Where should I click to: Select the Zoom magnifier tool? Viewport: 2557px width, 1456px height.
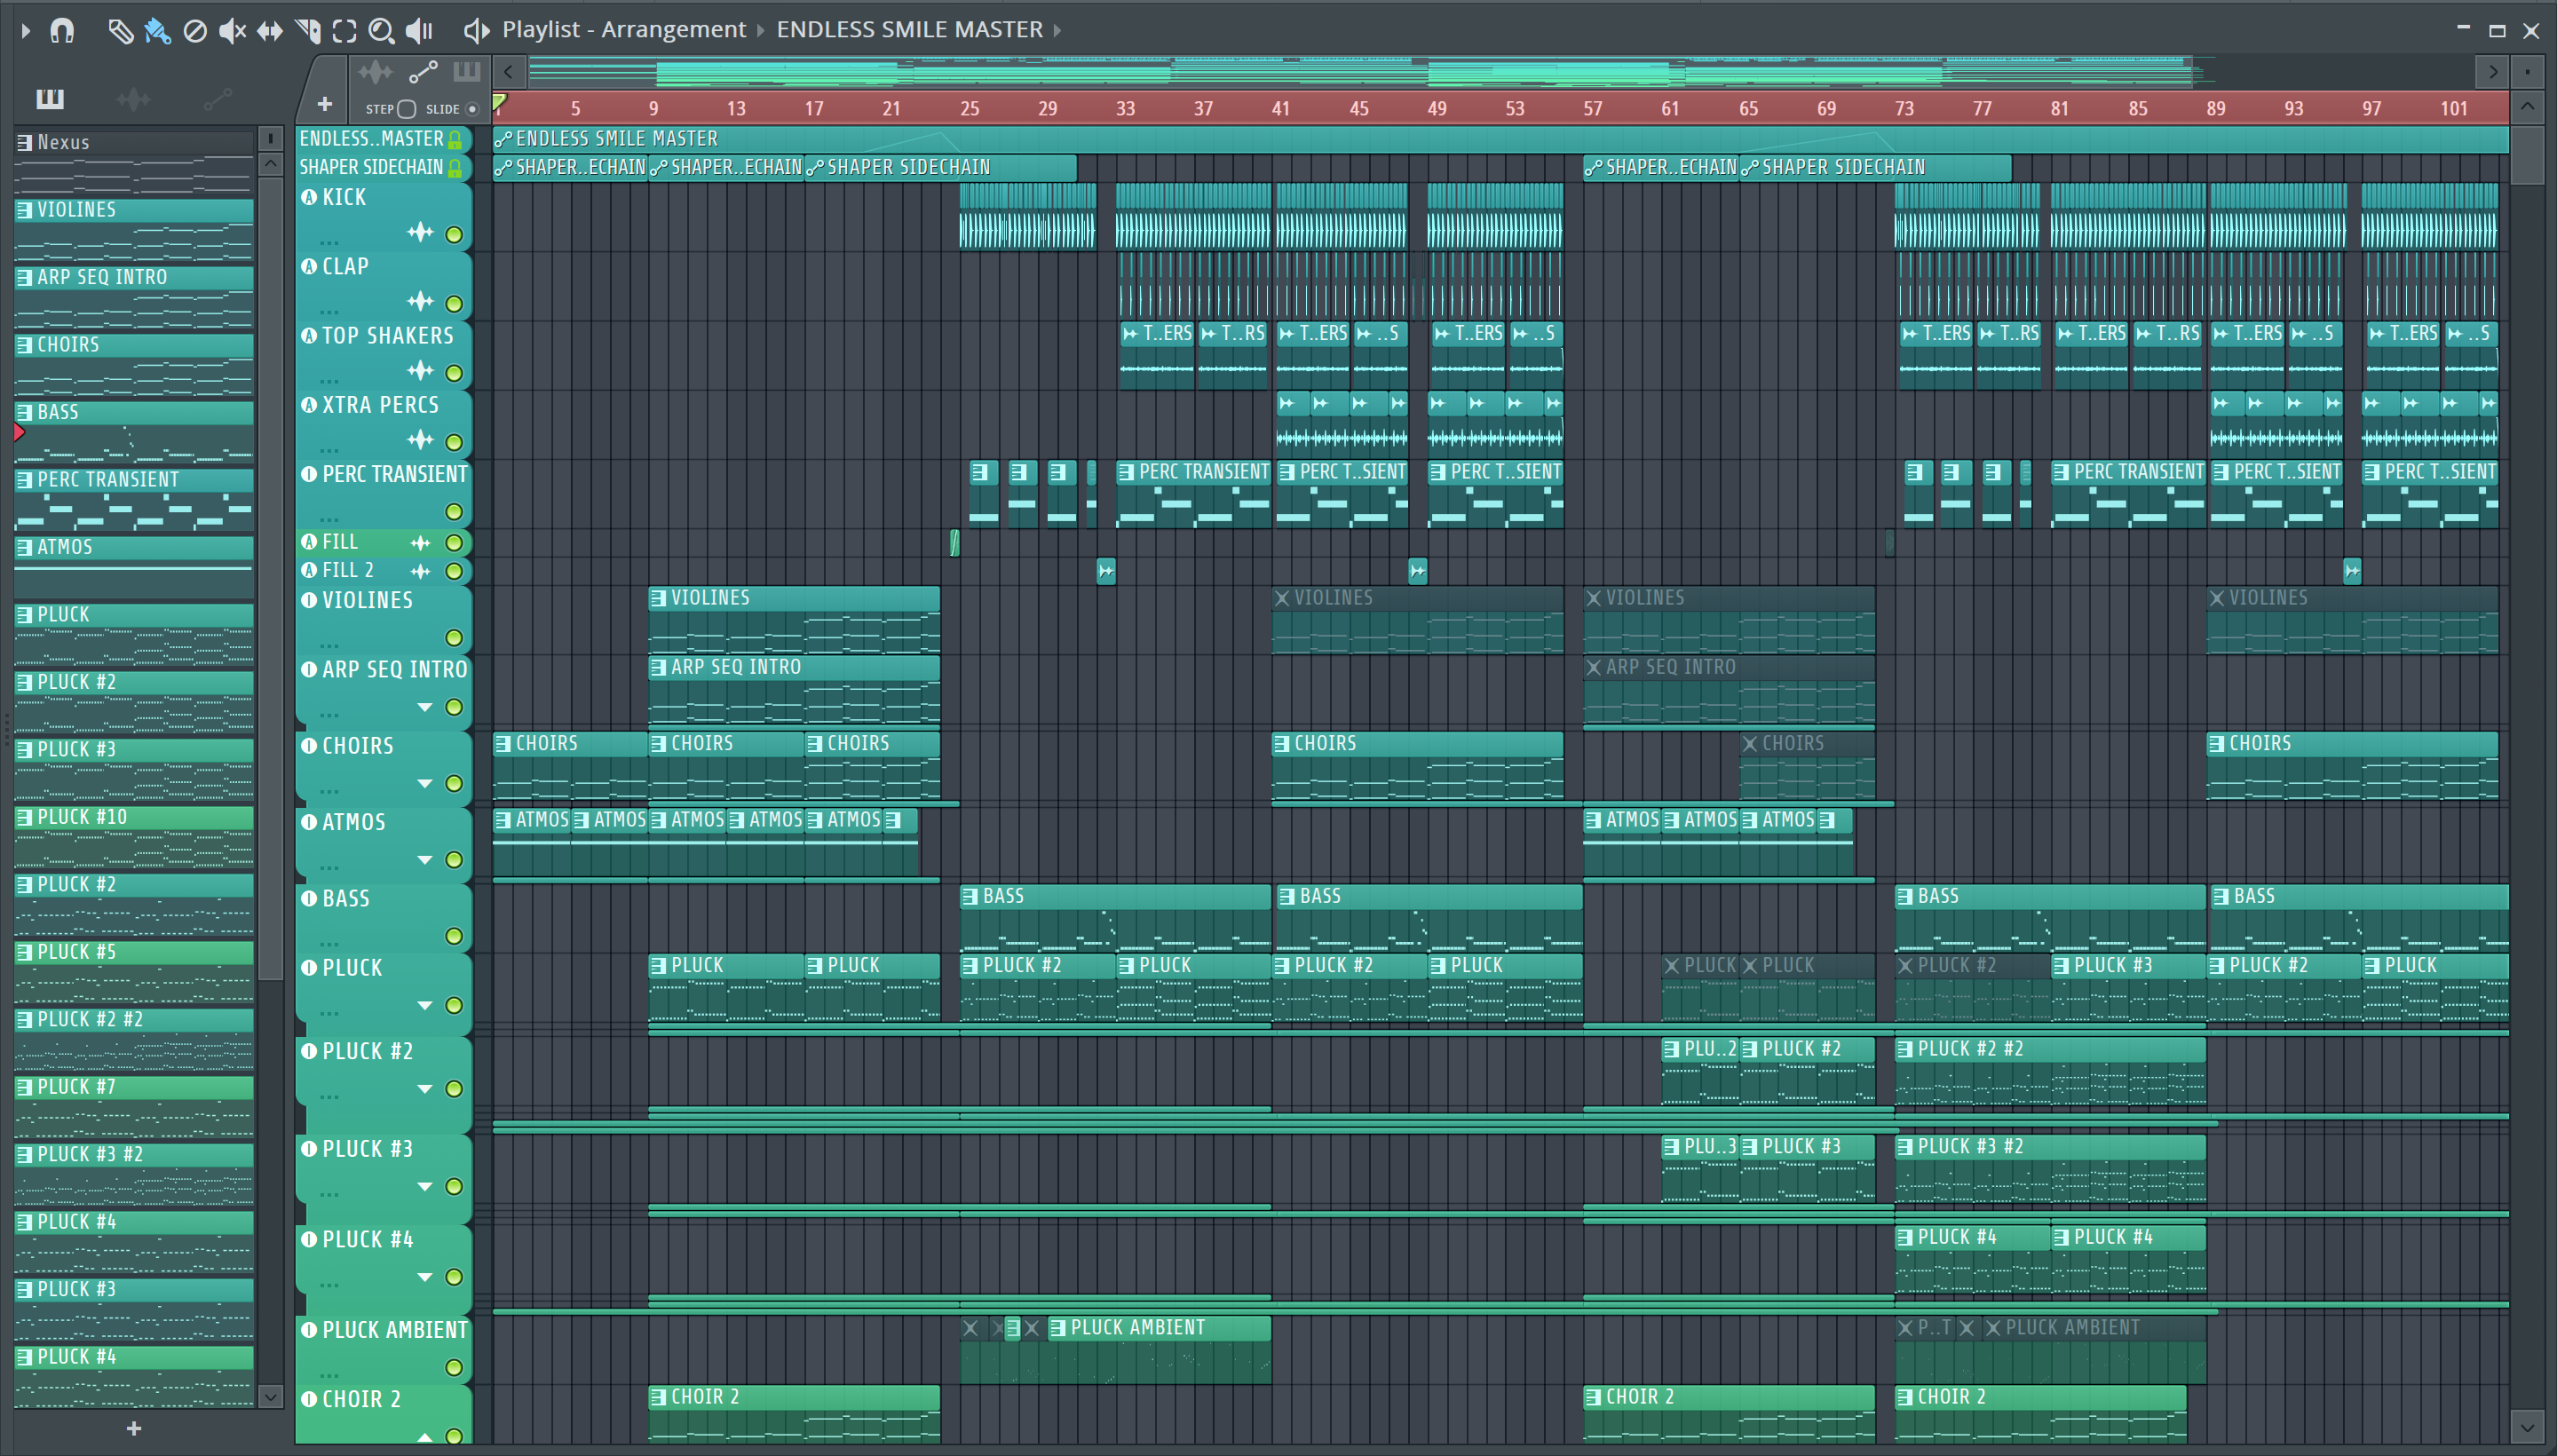(x=381, y=31)
